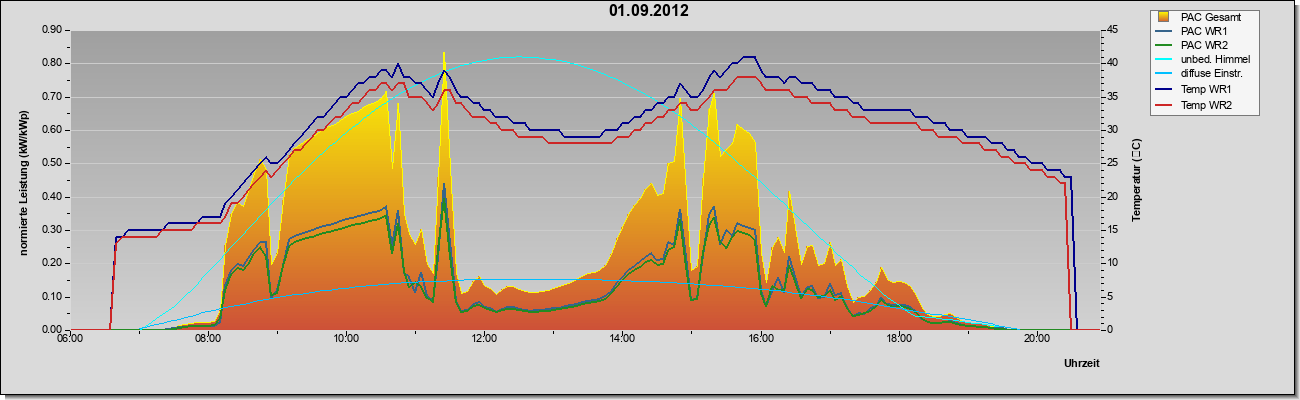Viewport: 1300px width, 400px height.
Task: Click the chart title 01.09.2012
Action: pyautogui.click(x=649, y=11)
